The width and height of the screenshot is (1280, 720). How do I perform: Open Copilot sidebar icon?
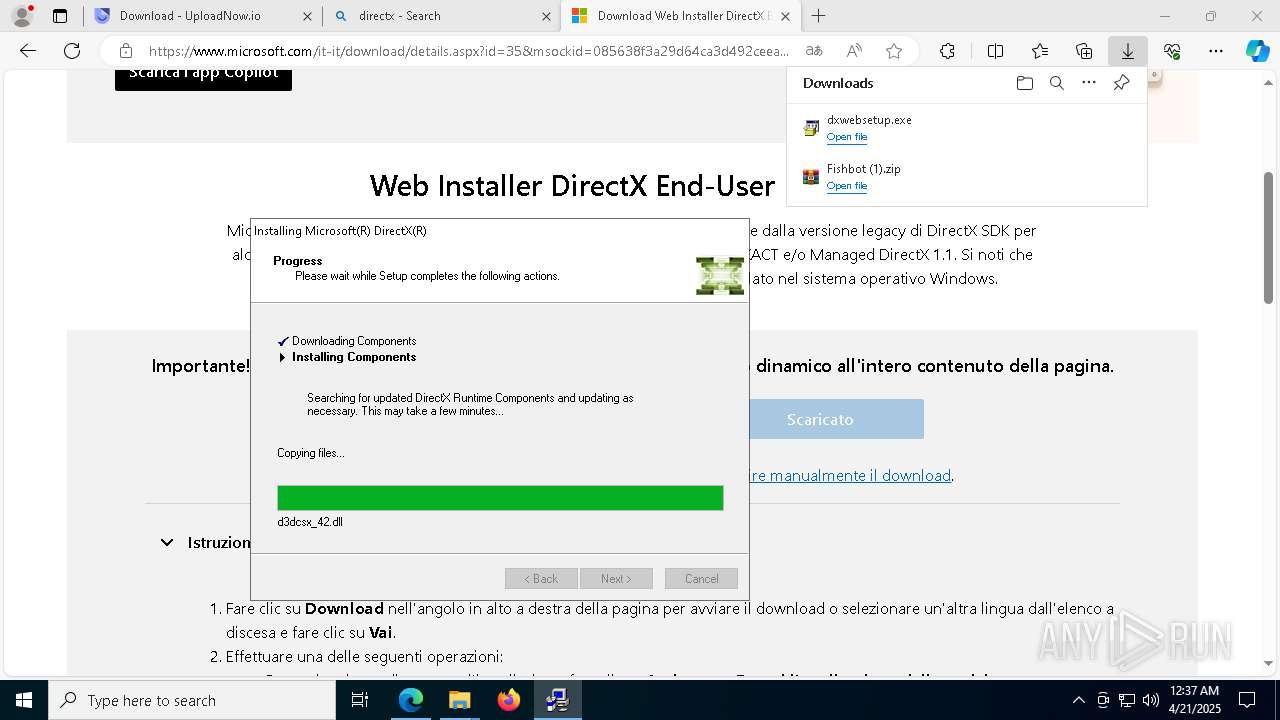1257,51
